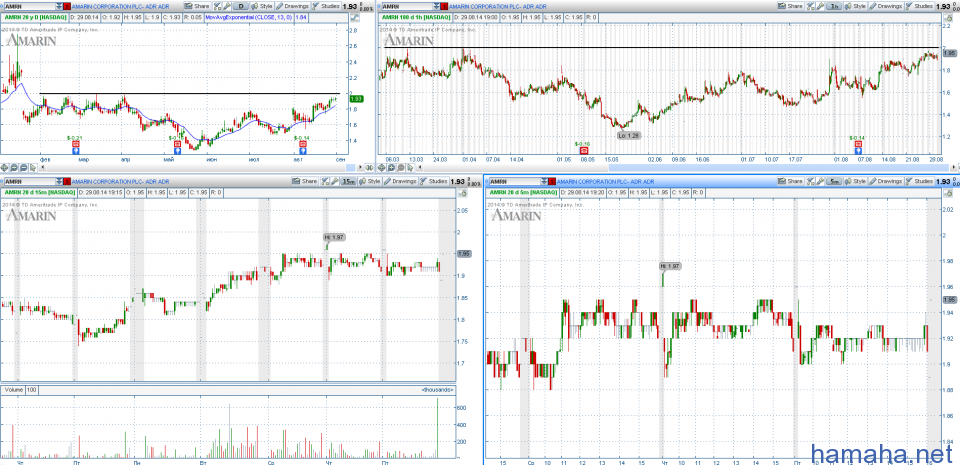Open symbol dropdown arrow on daily chart
960x465 pixels.
click(59, 6)
